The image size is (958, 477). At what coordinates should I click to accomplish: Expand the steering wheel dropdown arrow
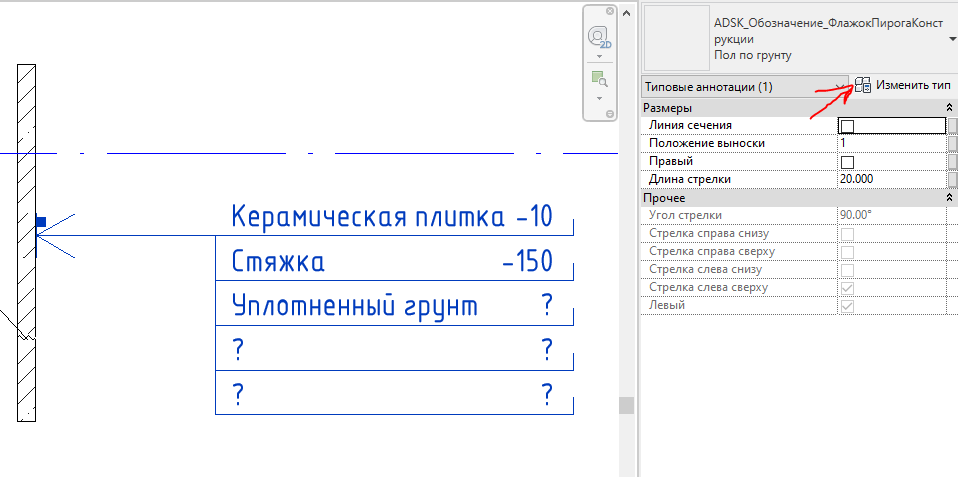pyautogui.click(x=599, y=56)
